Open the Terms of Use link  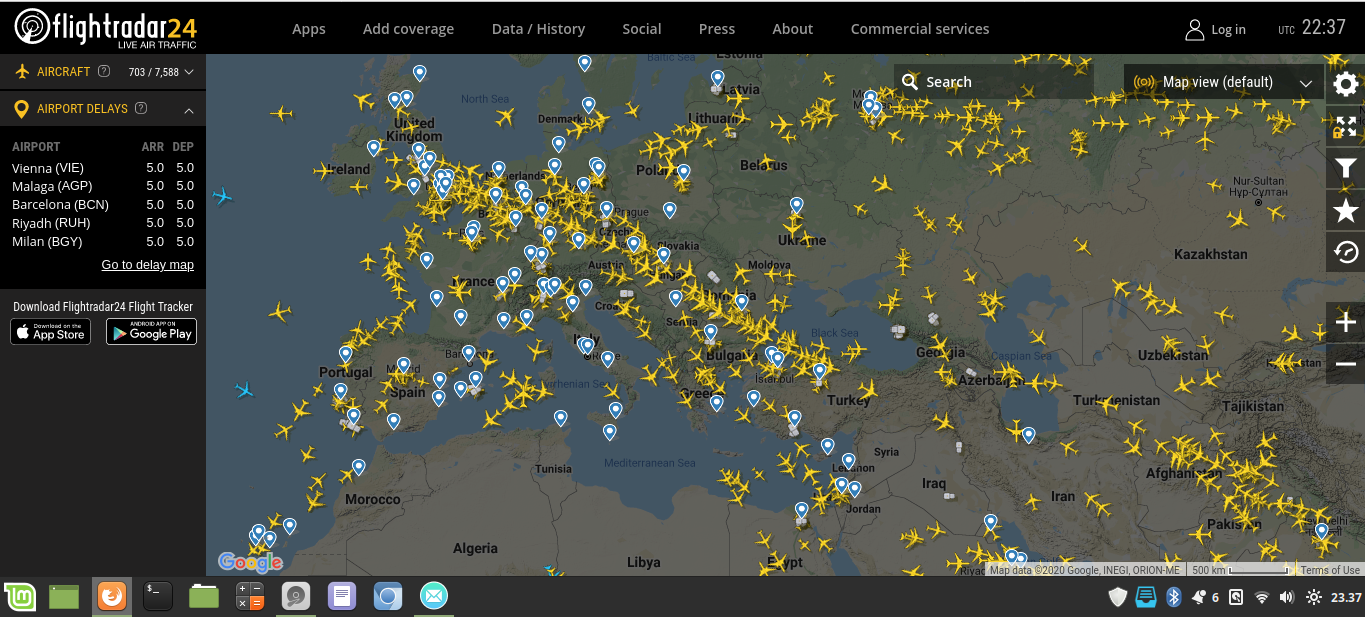click(1330, 570)
